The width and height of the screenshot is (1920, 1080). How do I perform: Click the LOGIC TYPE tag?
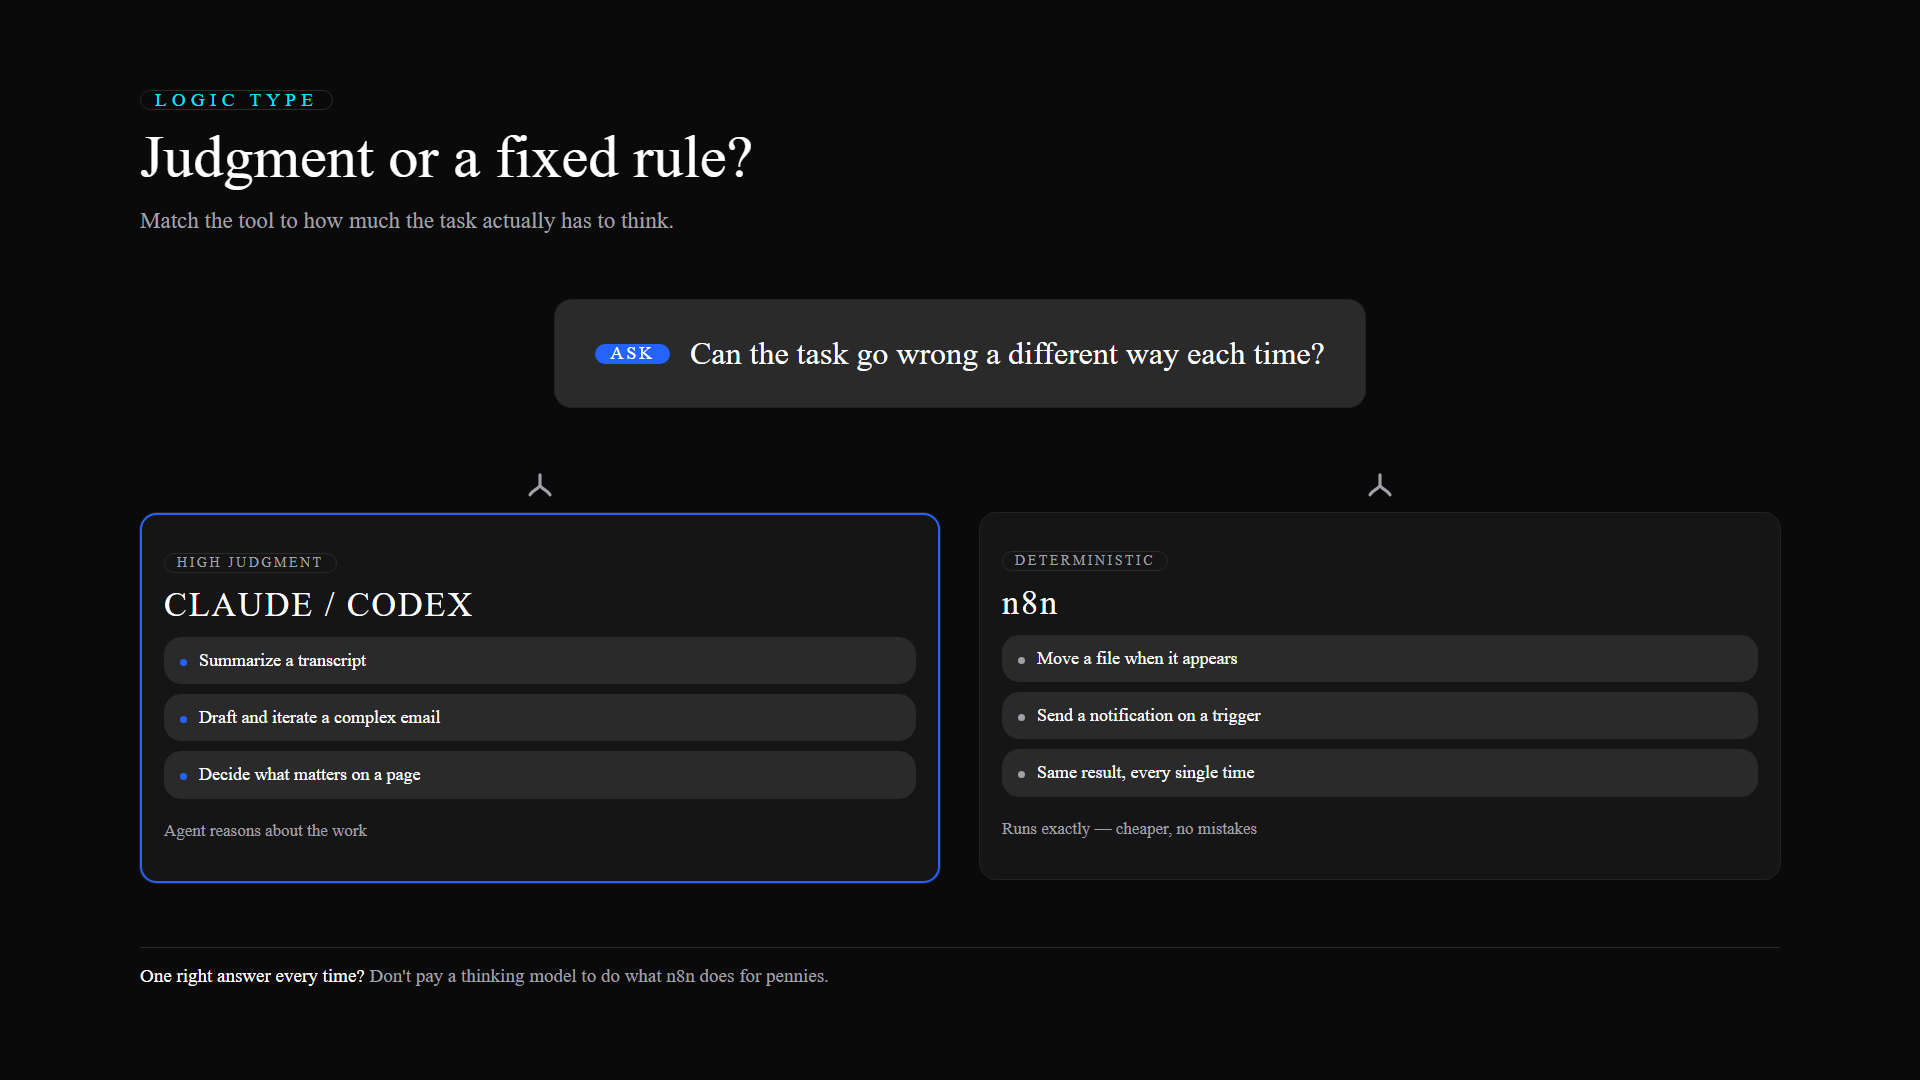tap(236, 100)
